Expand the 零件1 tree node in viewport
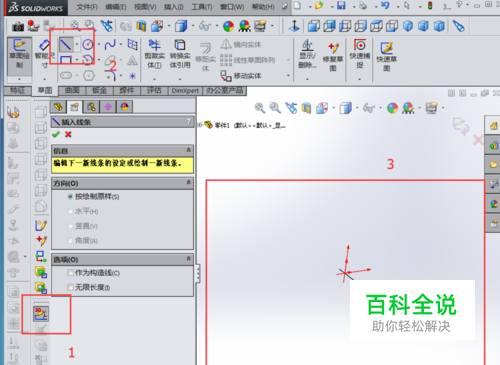The height and width of the screenshot is (365, 500). [x=199, y=125]
